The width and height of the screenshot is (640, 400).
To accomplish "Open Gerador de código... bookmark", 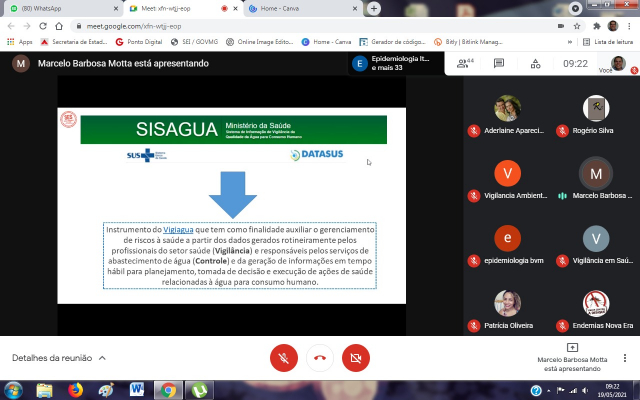I will click(392, 42).
